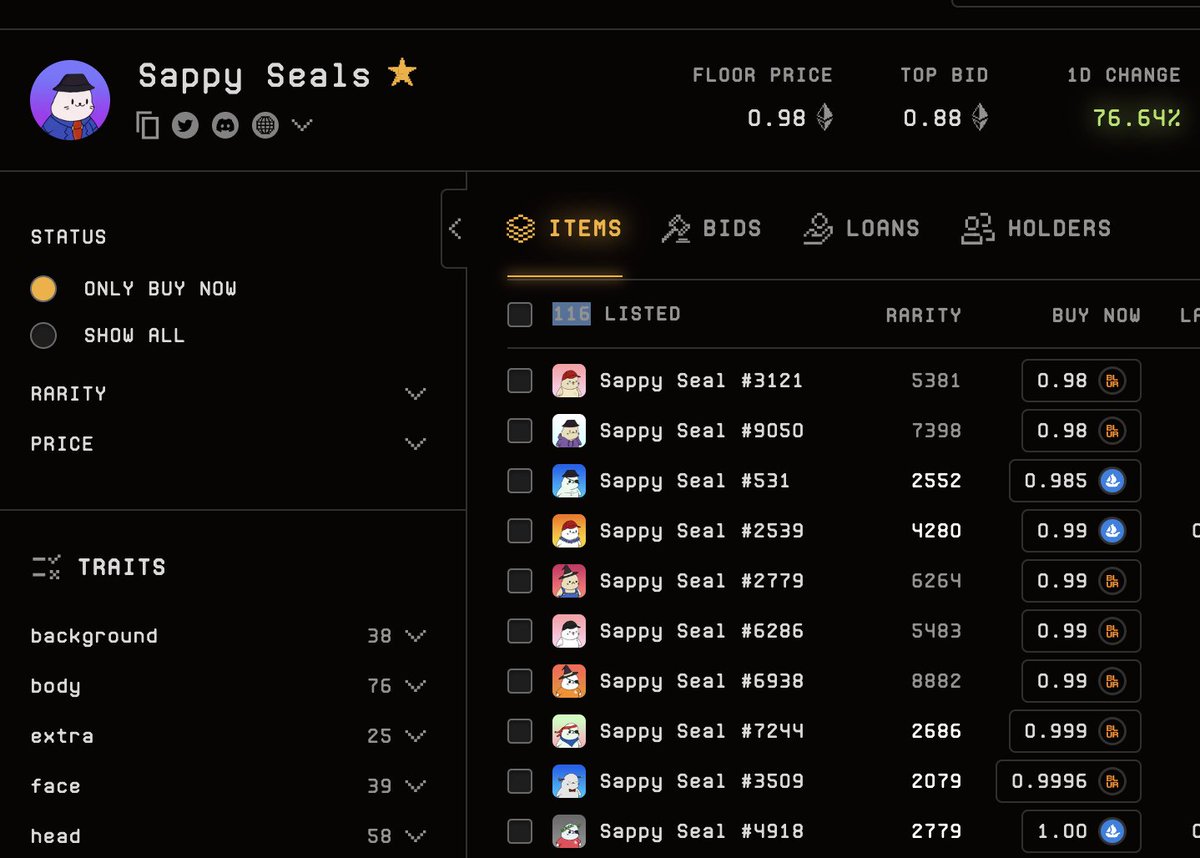This screenshot has height=858, width=1200.
Task: Check the Sappy Seal #6286 checkbox
Action: click(x=520, y=631)
